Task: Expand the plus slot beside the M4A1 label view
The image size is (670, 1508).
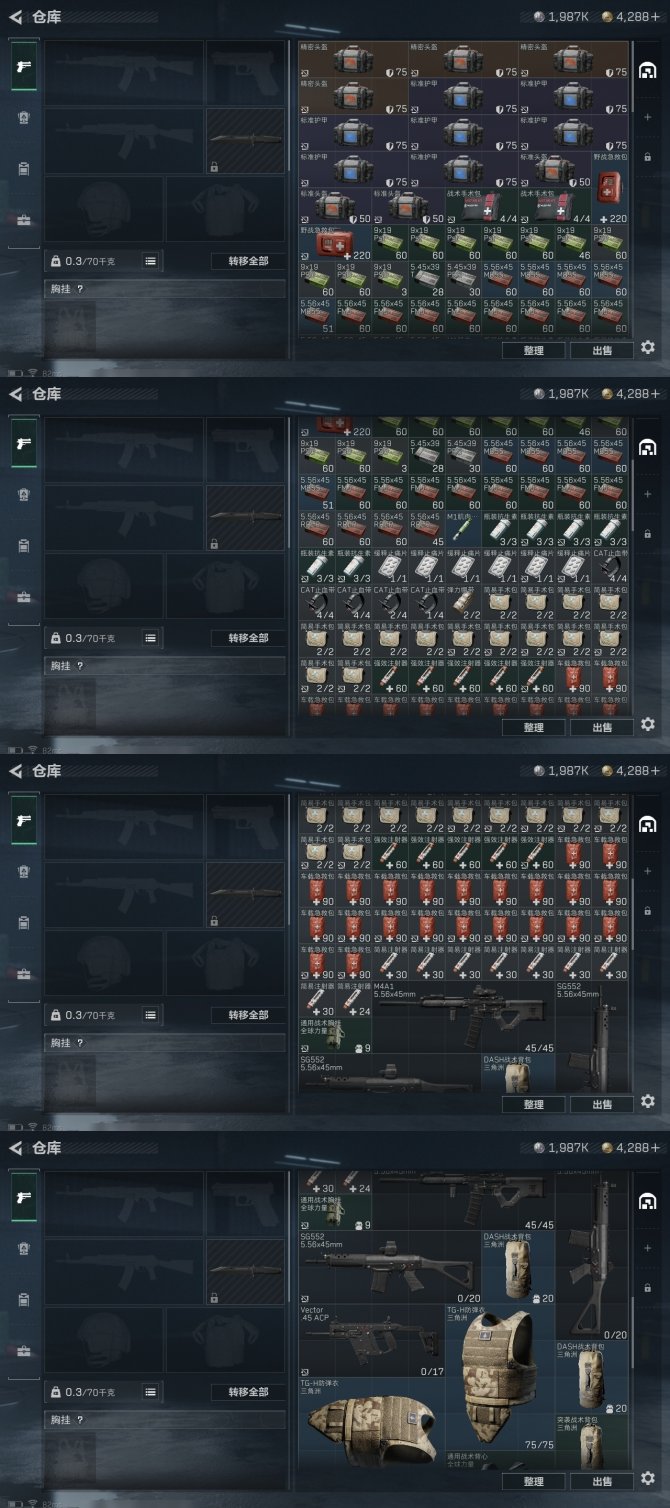Action: tap(648, 870)
